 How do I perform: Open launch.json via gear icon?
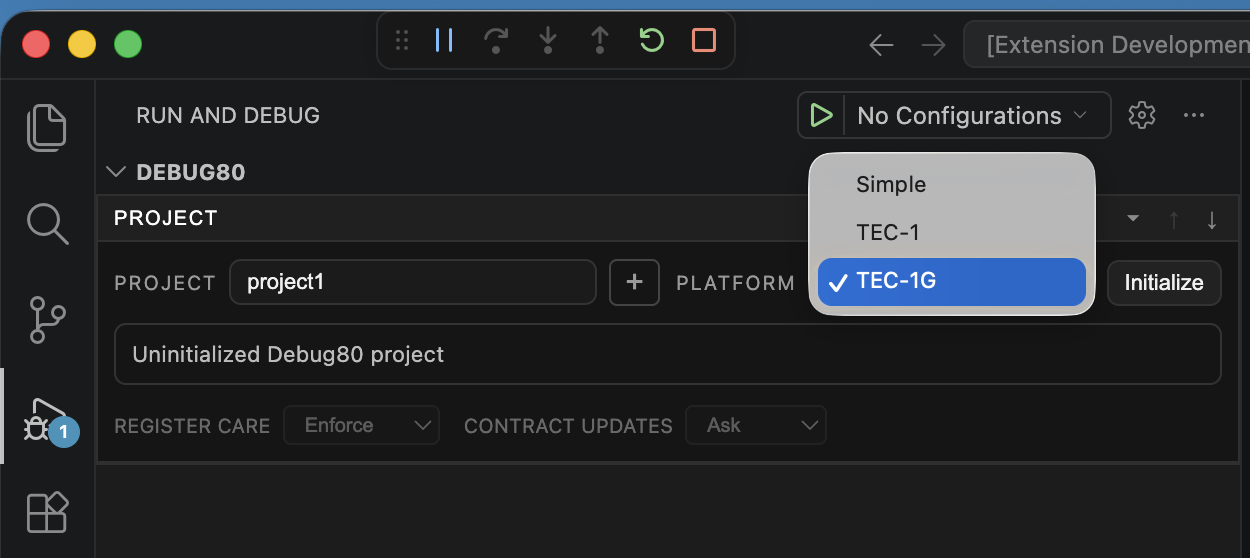pyautogui.click(x=1141, y=115)
